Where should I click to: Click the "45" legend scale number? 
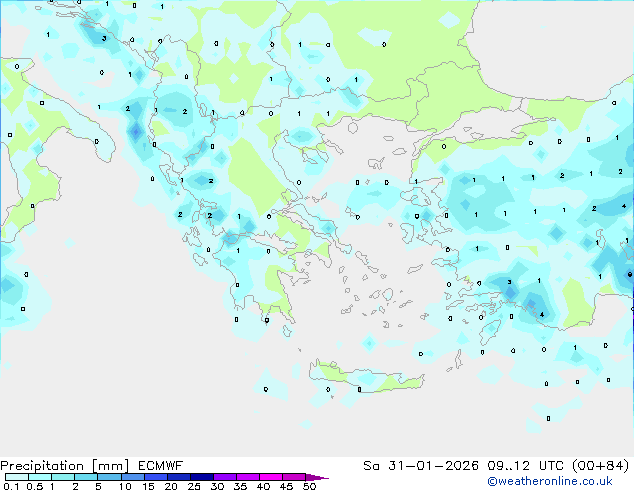click(286, 486)
